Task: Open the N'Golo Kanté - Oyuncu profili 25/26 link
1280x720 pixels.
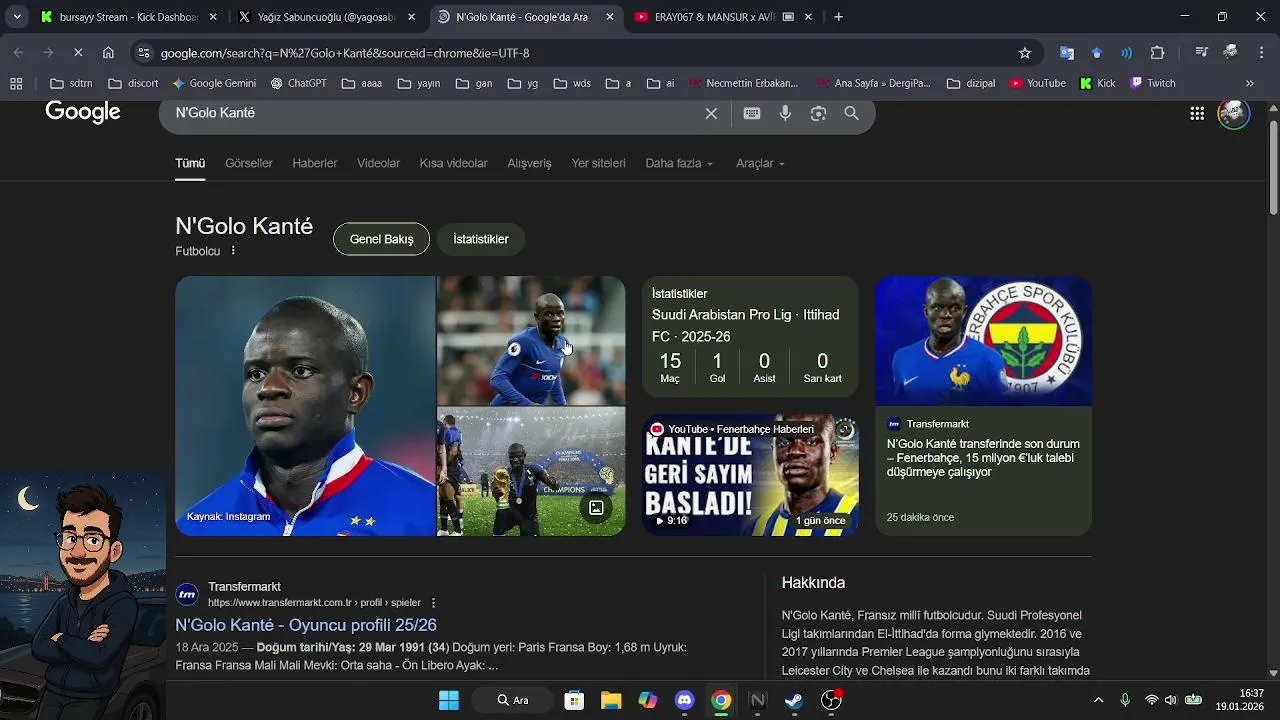Action: [306, 625]
